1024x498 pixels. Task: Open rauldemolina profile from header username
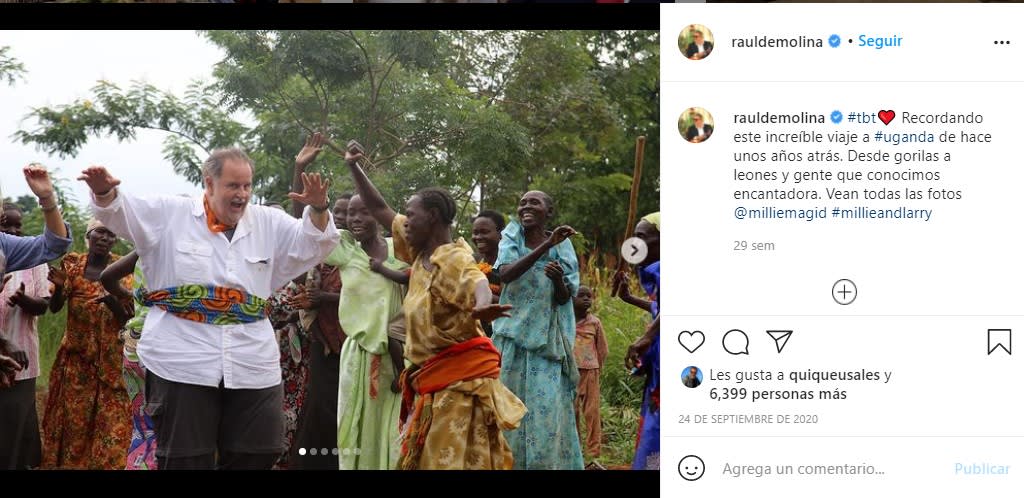pyautogui.click(x=777, y=42)
